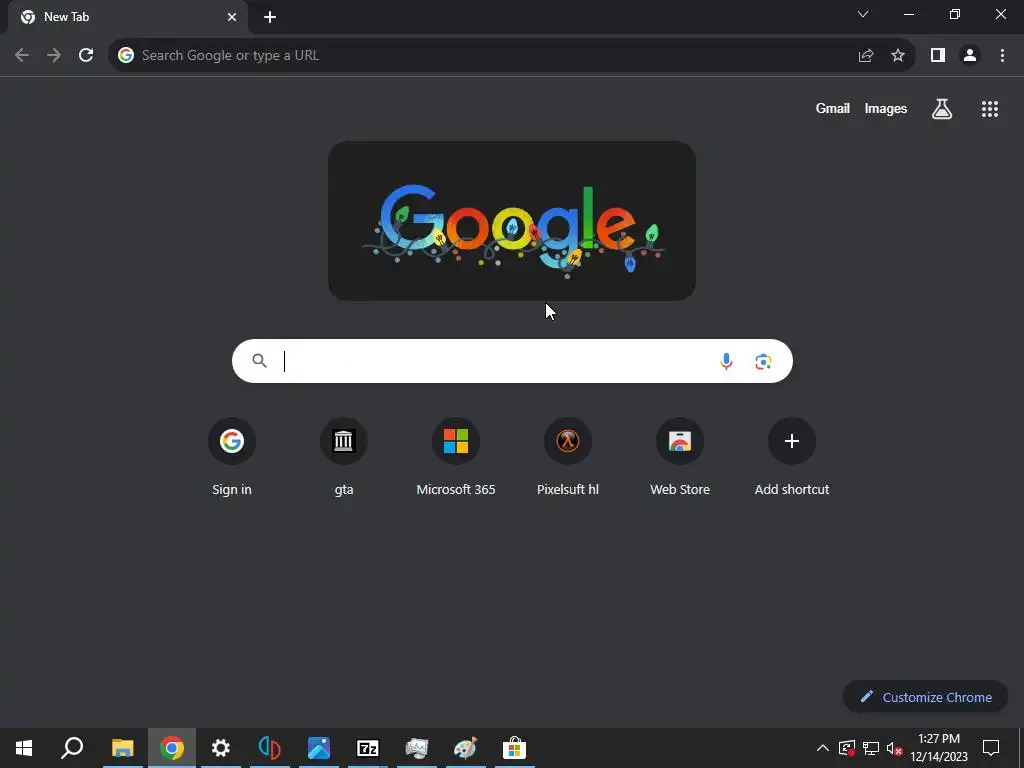Viewport: 1024px width, 768px height.
Task: Click the holiday Google doodle
Action: click(x=512, y=221)
